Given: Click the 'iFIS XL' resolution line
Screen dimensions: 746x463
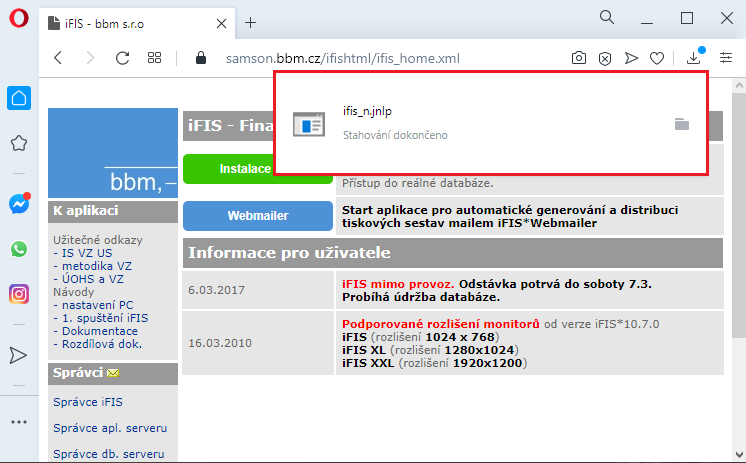Looking at the screenshot, I should [430, 350].
